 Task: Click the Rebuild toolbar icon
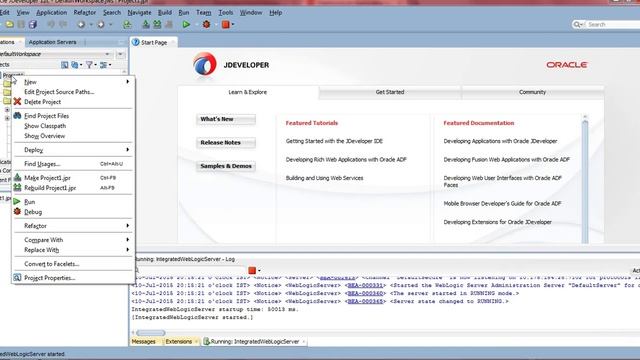pyautogui.click(x=157, y=24)
